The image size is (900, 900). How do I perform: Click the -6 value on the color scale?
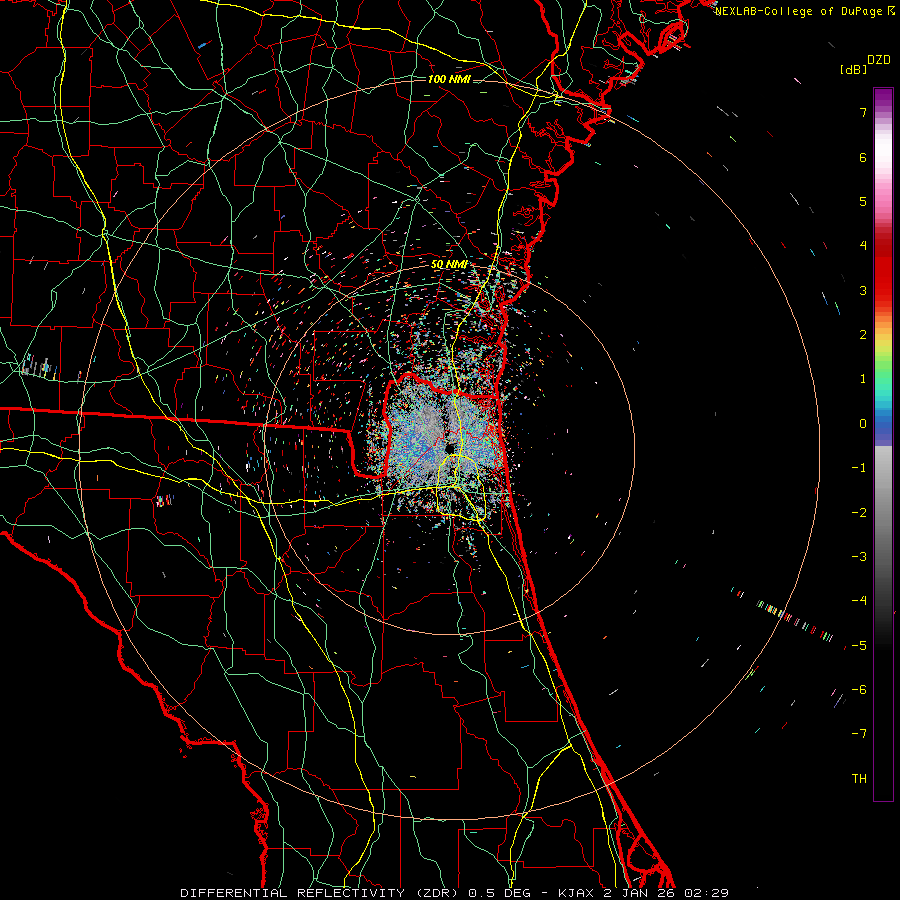coord(859,690)
